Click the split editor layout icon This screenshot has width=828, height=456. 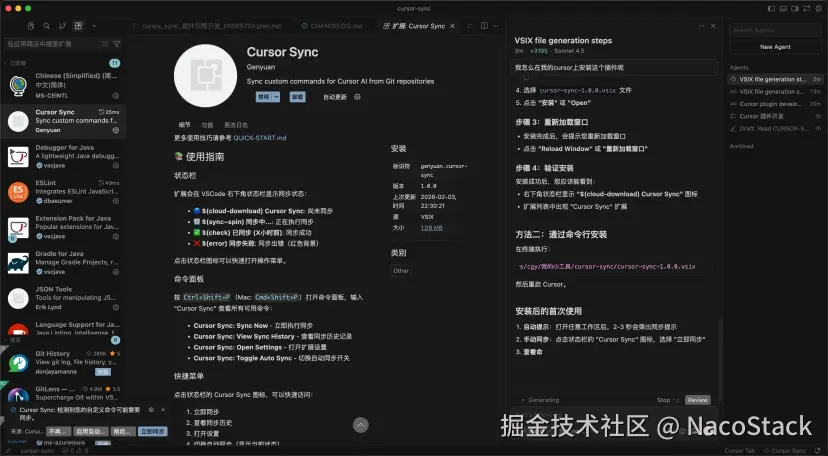(x=484, y=26)
